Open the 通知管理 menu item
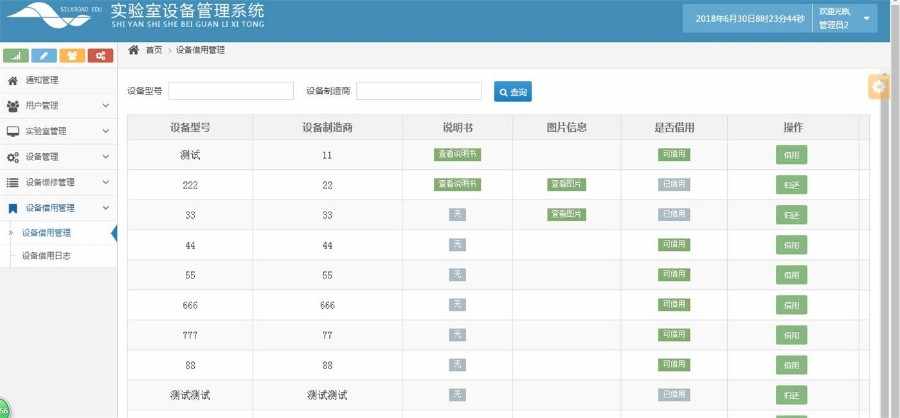Image resolution: width=900 pixels, height=418 pixels. [x=59, y=80]
